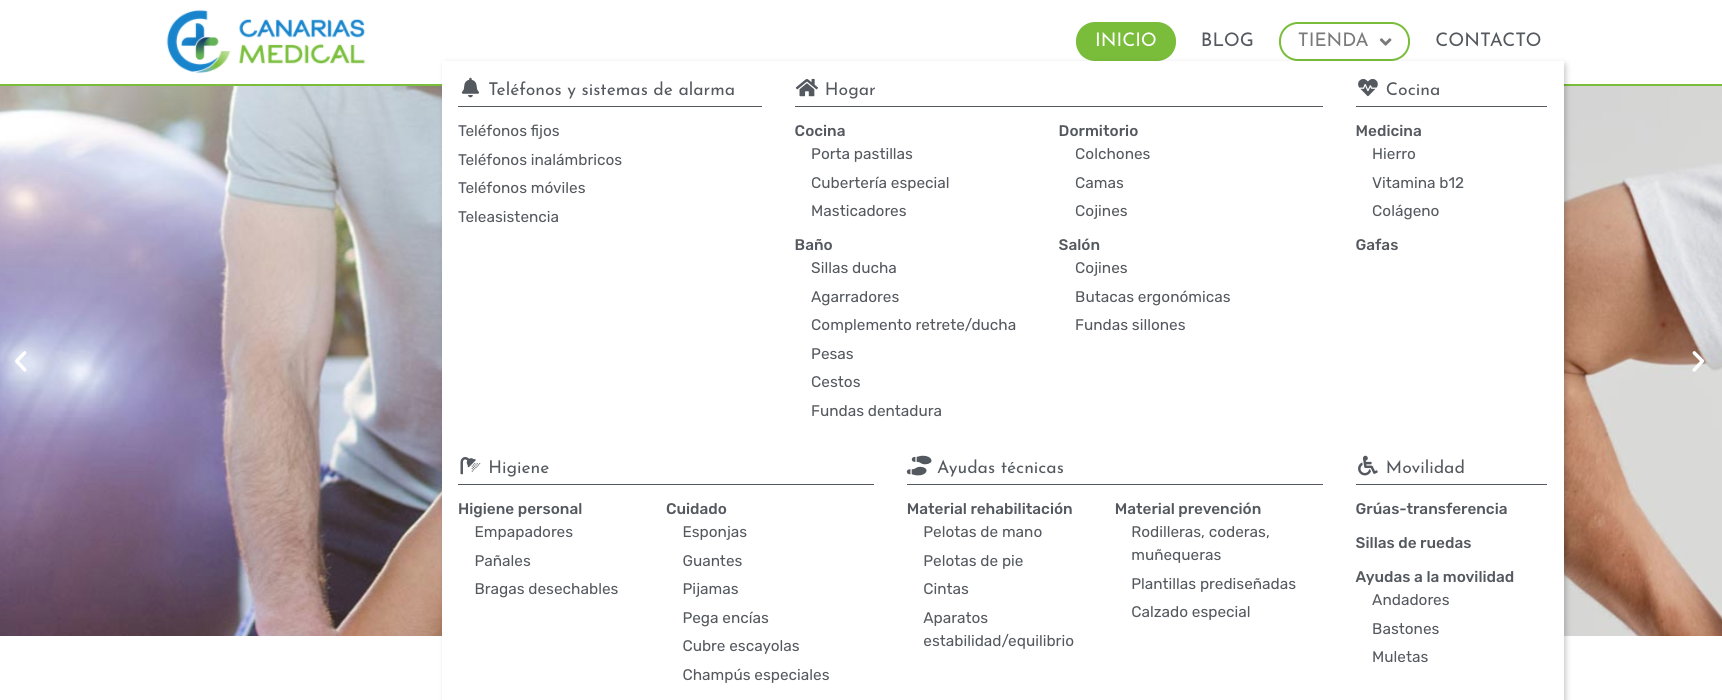Screen dimensions: 1722x700
Task: Open the BLOG menu item
Action: tap(1227, 40)
